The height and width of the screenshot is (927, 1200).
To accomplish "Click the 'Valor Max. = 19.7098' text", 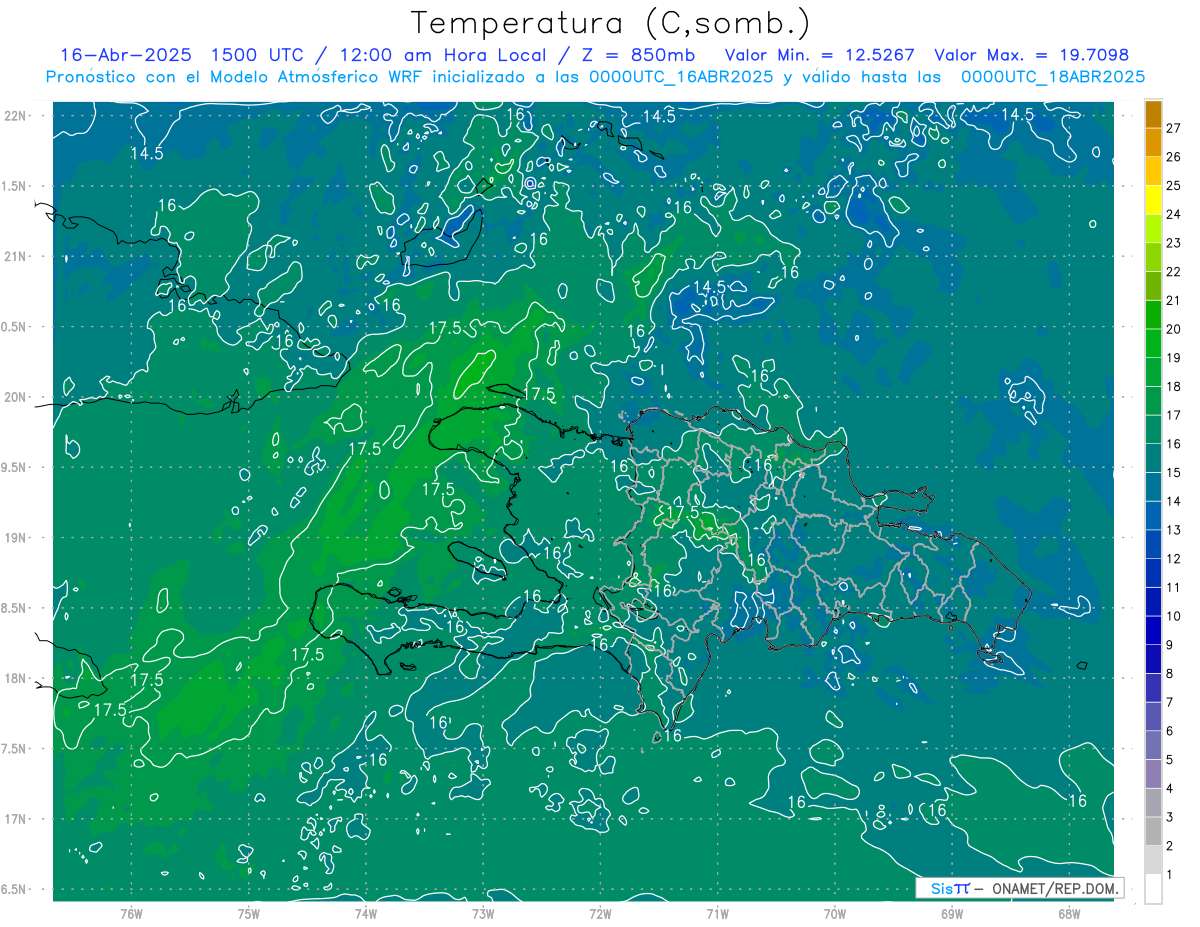I will [x=1032, y=55].
